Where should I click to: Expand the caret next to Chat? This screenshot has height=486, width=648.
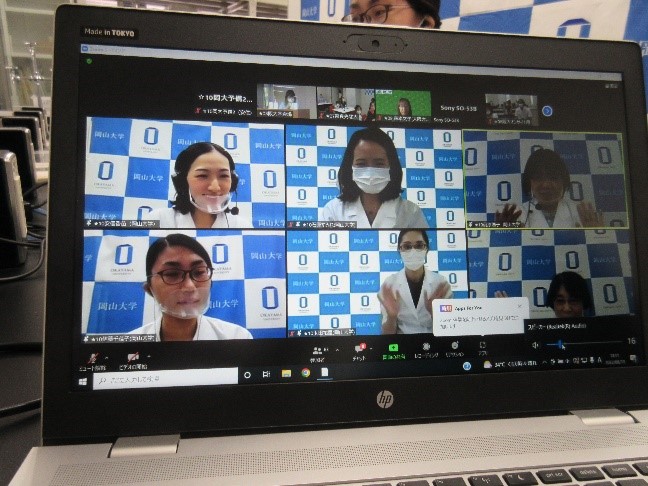coord(371,348)
